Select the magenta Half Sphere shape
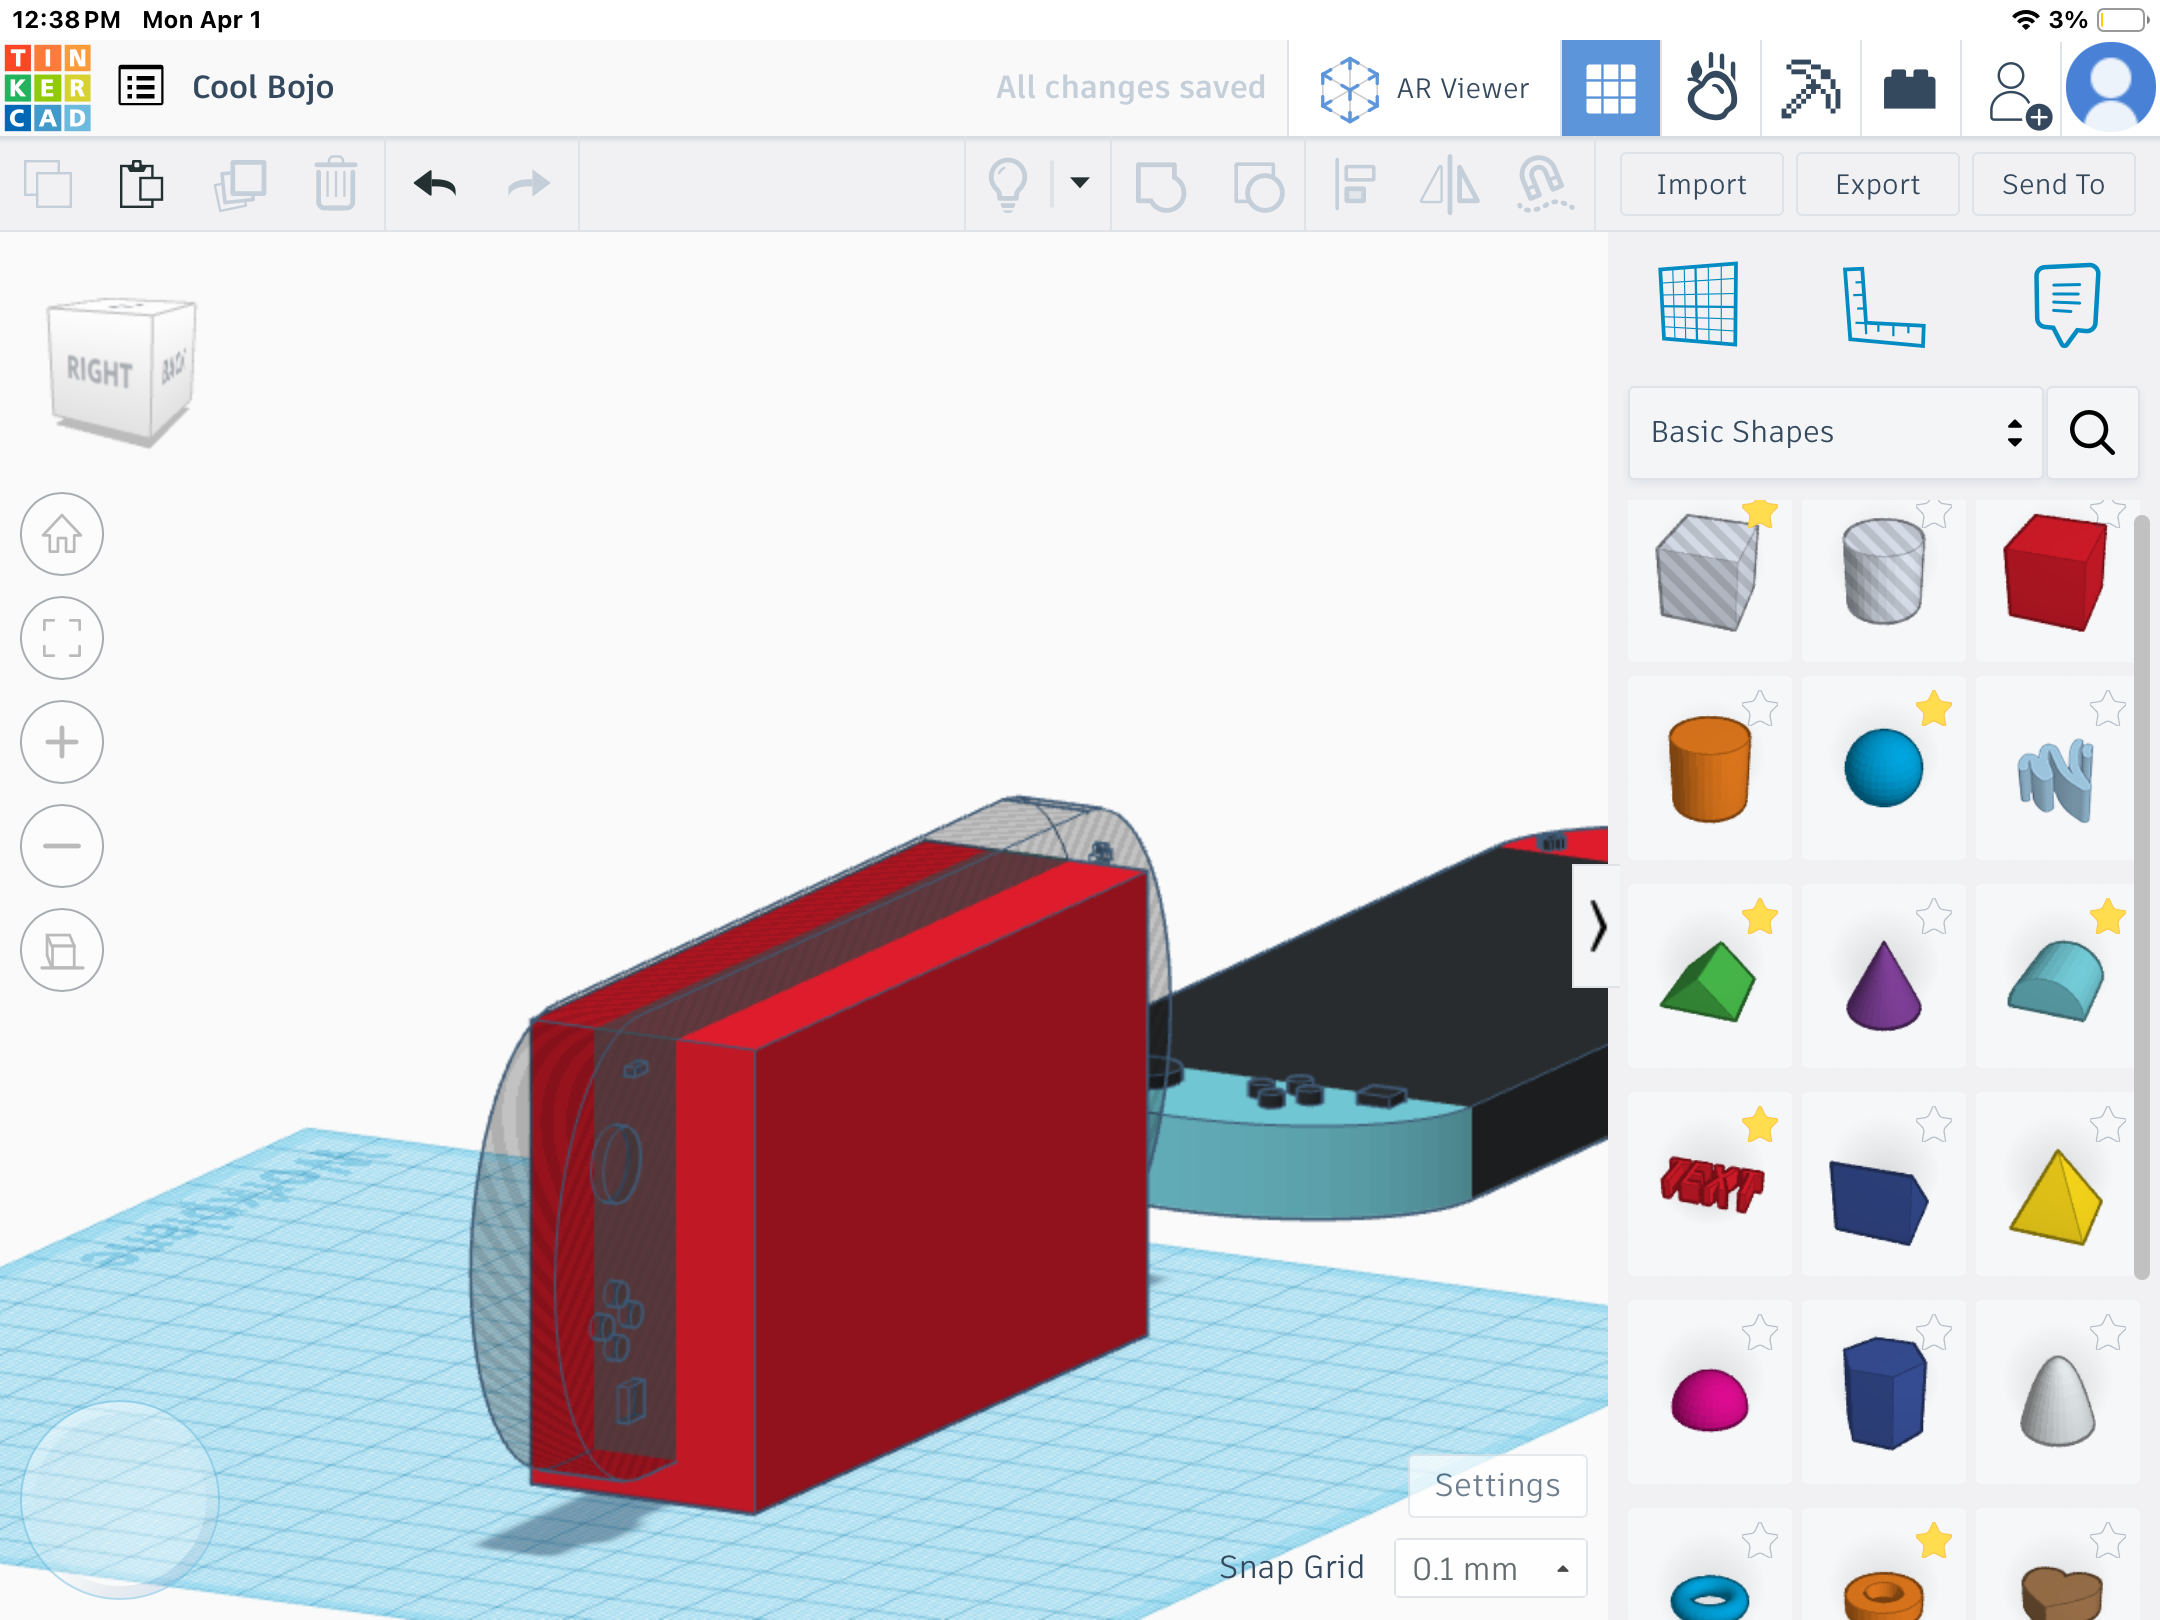 tap(1710, 1400)
